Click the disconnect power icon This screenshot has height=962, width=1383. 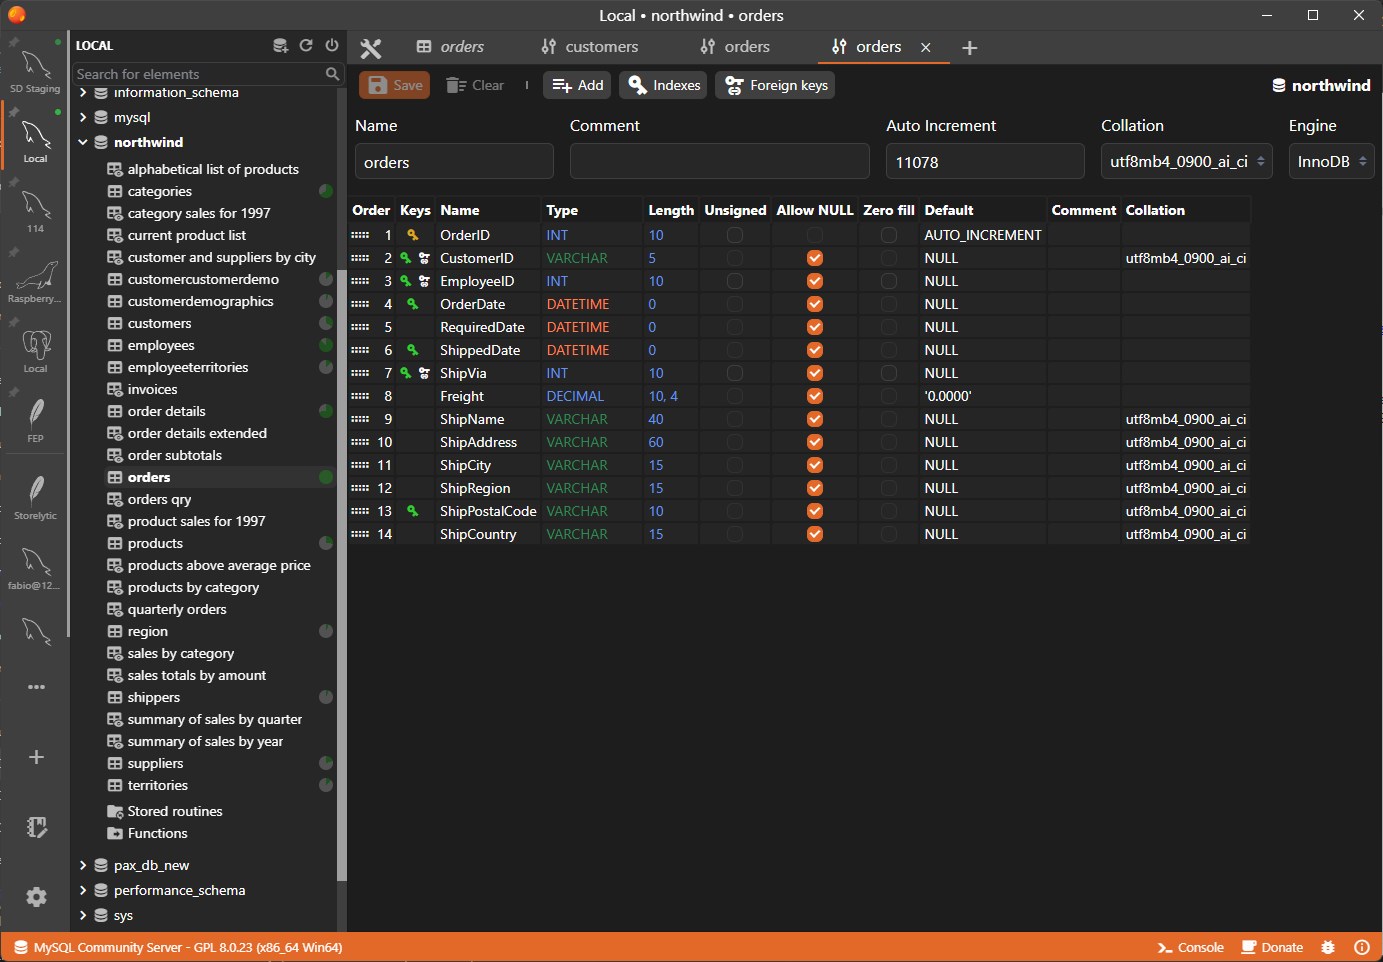(x=332, y=45)
